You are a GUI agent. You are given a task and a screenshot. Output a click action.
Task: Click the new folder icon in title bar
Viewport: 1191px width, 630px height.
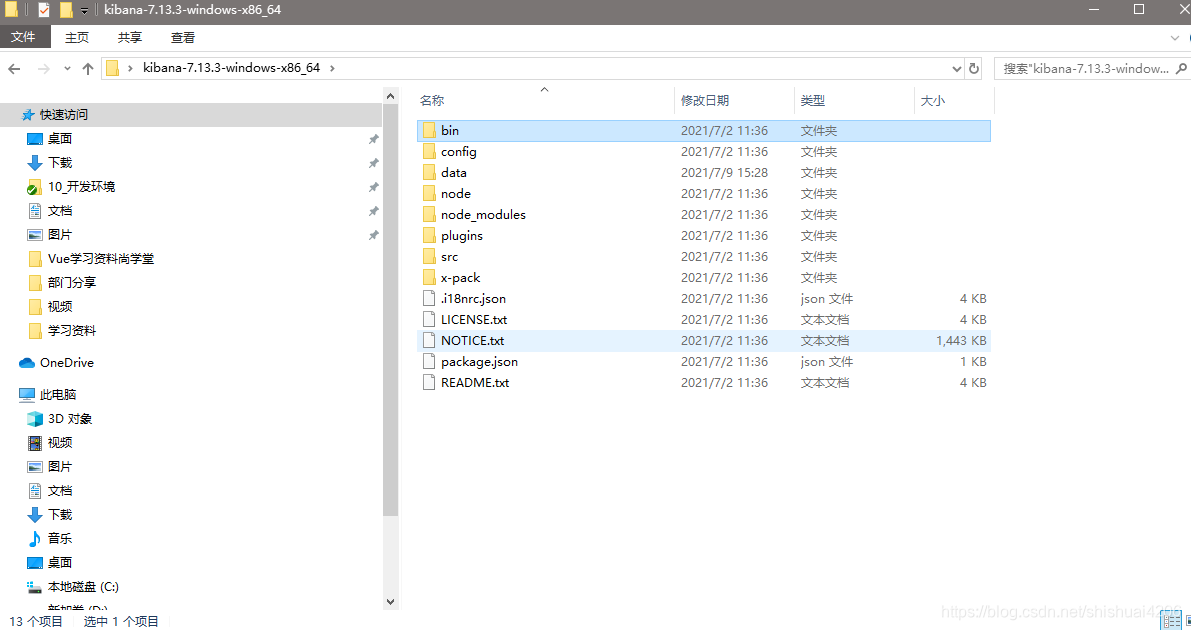tap(66, 10)
